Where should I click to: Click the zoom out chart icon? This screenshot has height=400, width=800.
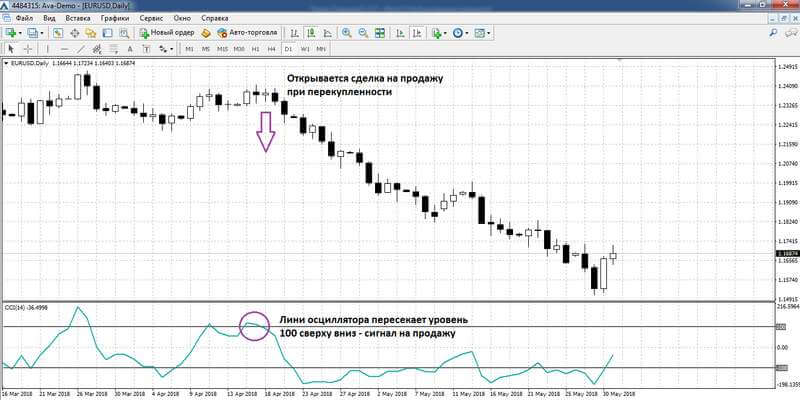(362, 33)
